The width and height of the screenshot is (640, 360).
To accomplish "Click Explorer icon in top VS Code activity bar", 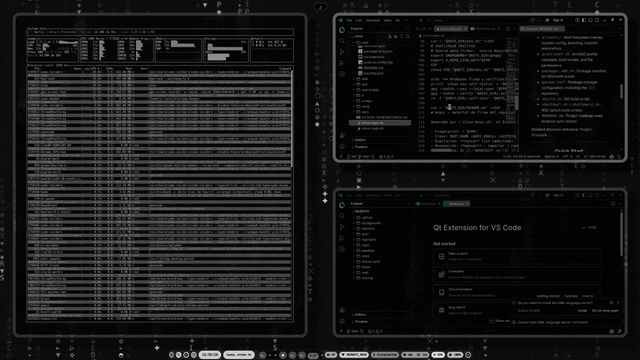I will 342,30.
